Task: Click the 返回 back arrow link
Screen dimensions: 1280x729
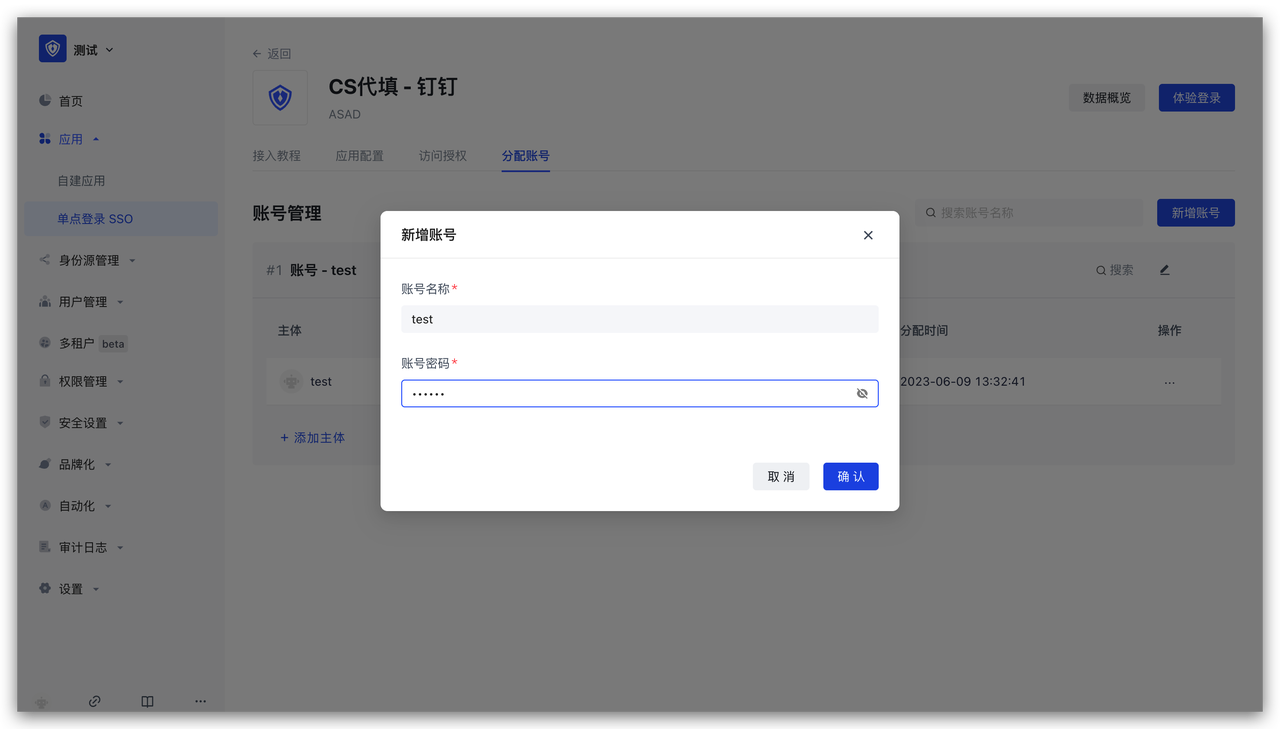Action: [x=271, y=54]
